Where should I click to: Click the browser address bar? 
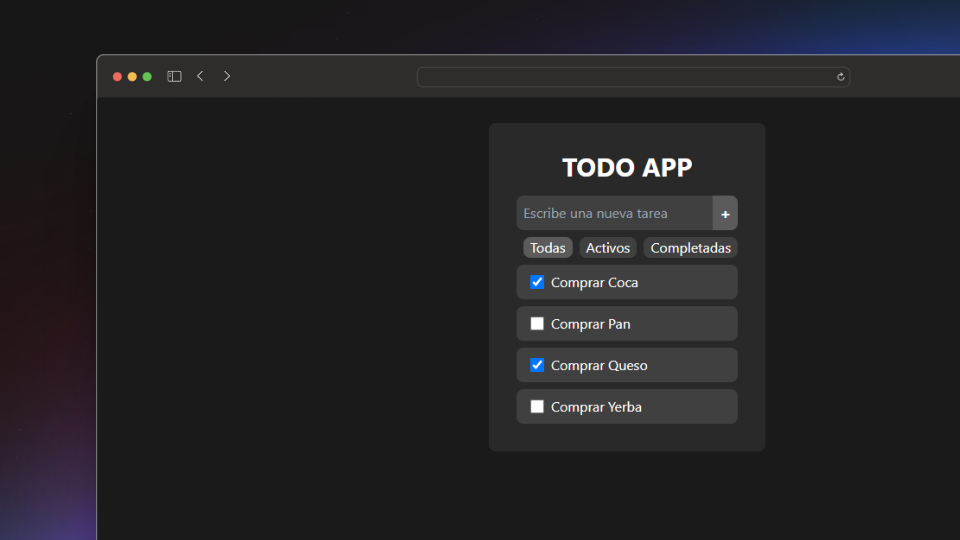pyautogui.click(x=633, y=77)
